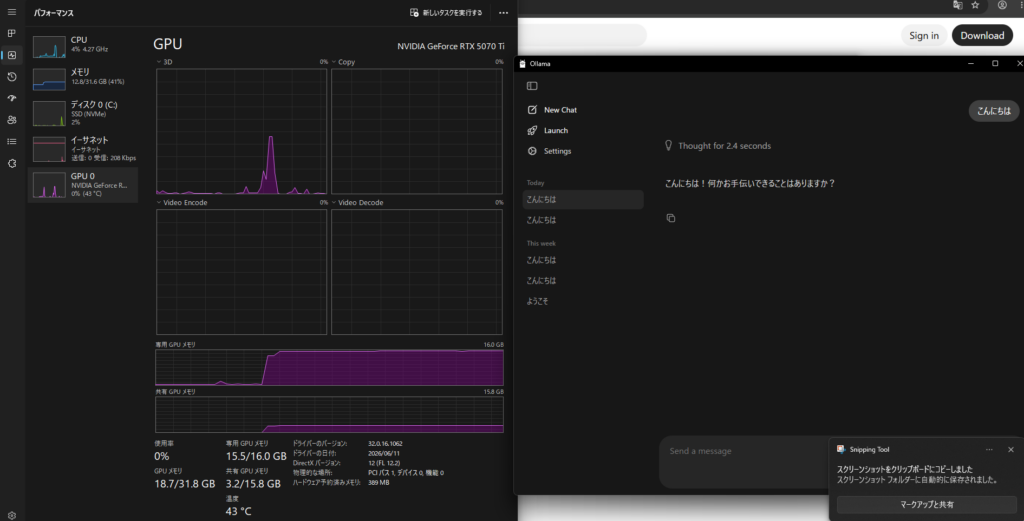Viewport: 1024px width, 521px height.
Task: Click Sign in on the browser page
Action: click(x=923, y=35)
